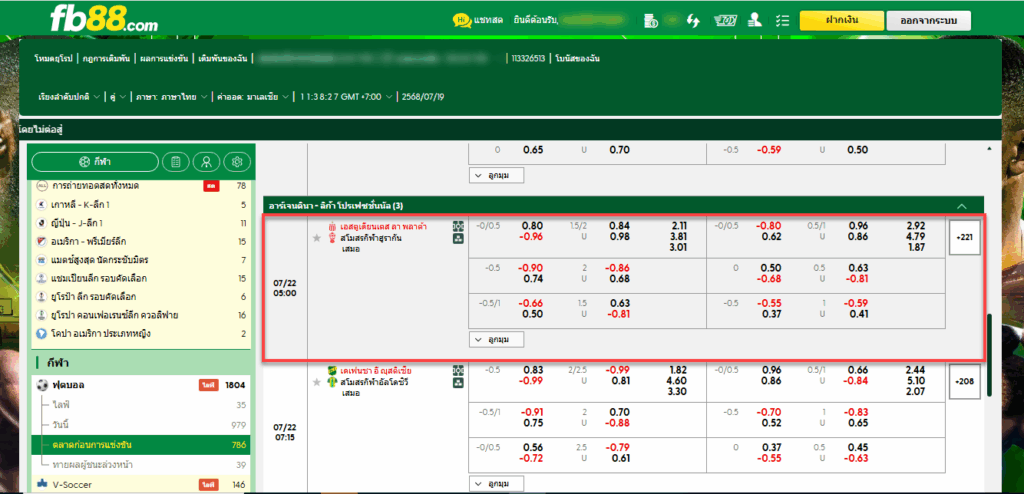Open the checklist icon in header
Image resolution: width=1024 pixels, height=494 pixels.
[x=782, y=20]
